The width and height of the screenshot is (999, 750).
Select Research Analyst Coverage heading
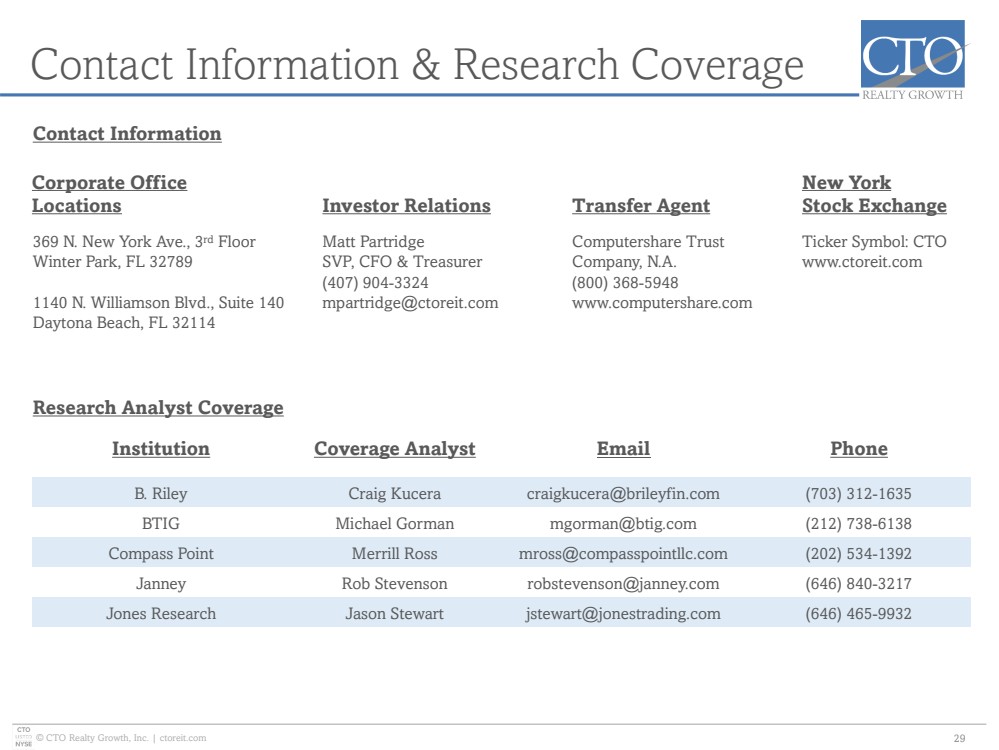click(158, 408)
